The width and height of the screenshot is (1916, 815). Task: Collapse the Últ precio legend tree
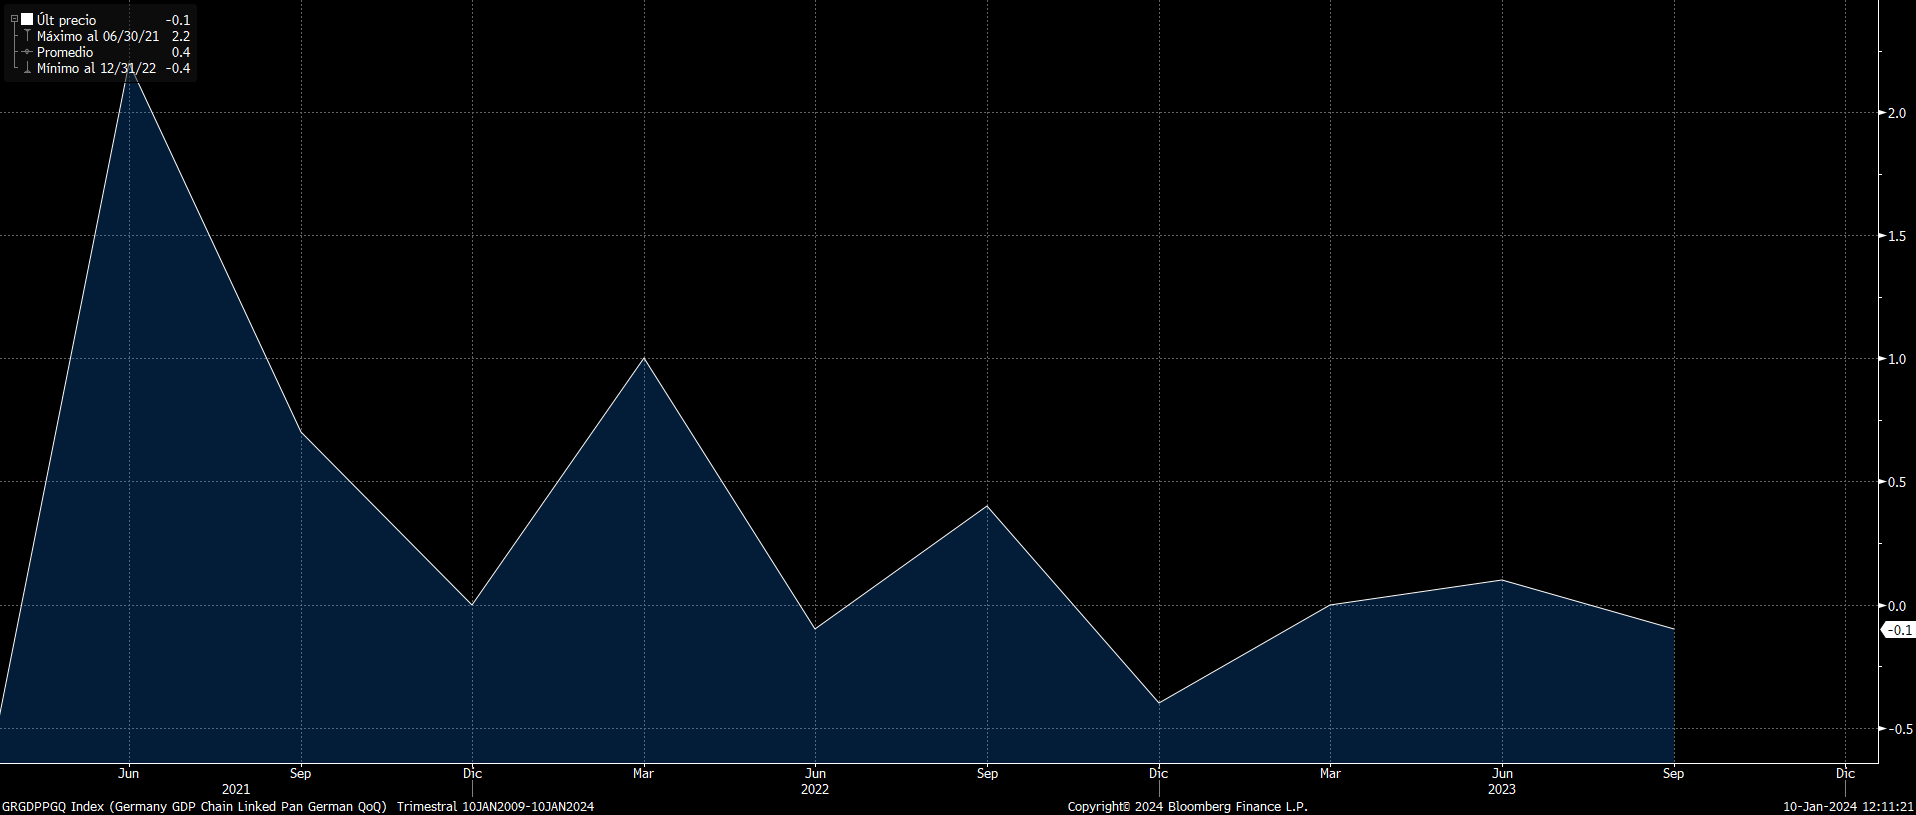tap(14, 19)
